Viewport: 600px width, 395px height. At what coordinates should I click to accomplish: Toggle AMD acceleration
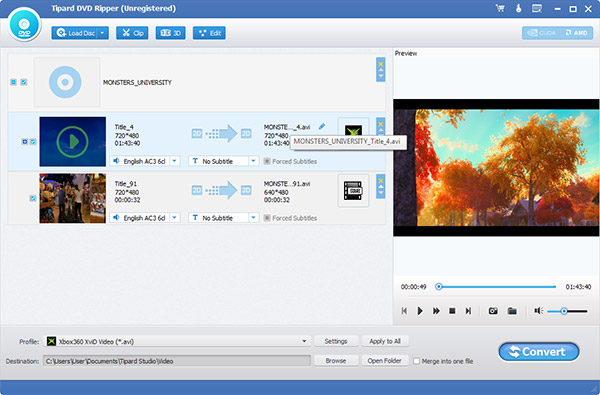[x=576, y=33]
